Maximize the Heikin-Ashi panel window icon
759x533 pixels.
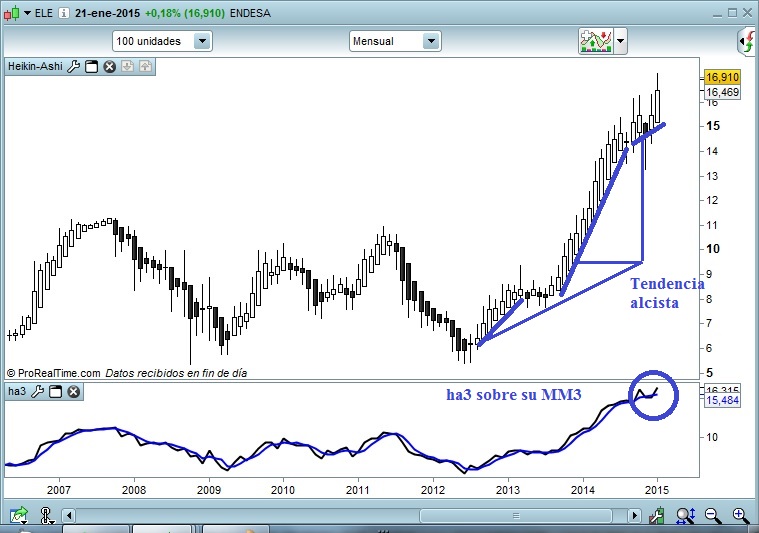tap(91, 66)
